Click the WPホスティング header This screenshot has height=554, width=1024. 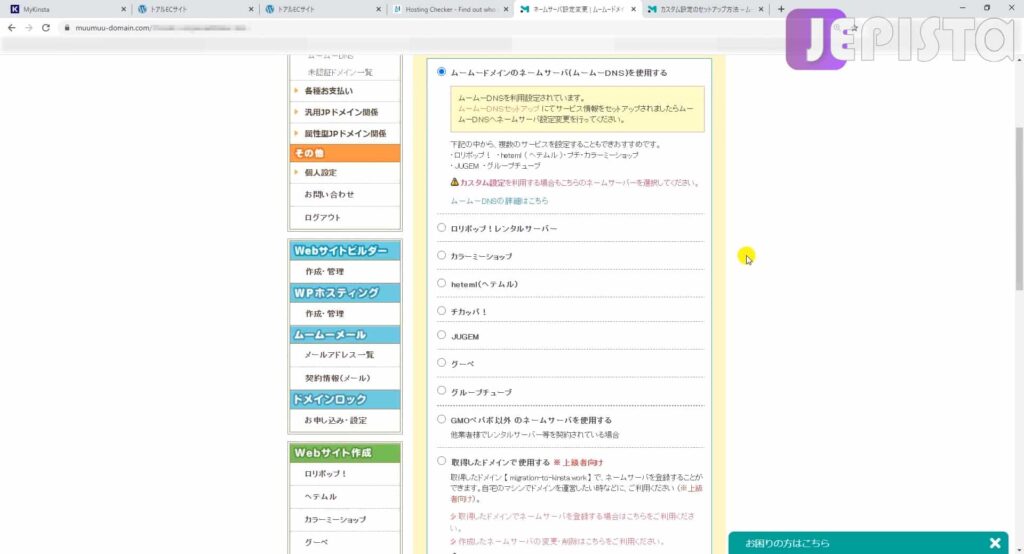coord(345,293)
